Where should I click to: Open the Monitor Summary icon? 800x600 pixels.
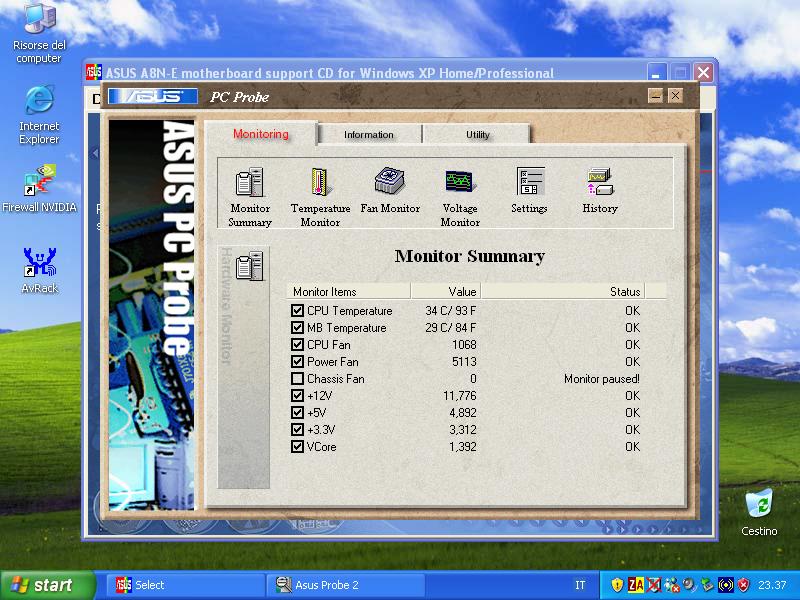[x=249, y=182]
